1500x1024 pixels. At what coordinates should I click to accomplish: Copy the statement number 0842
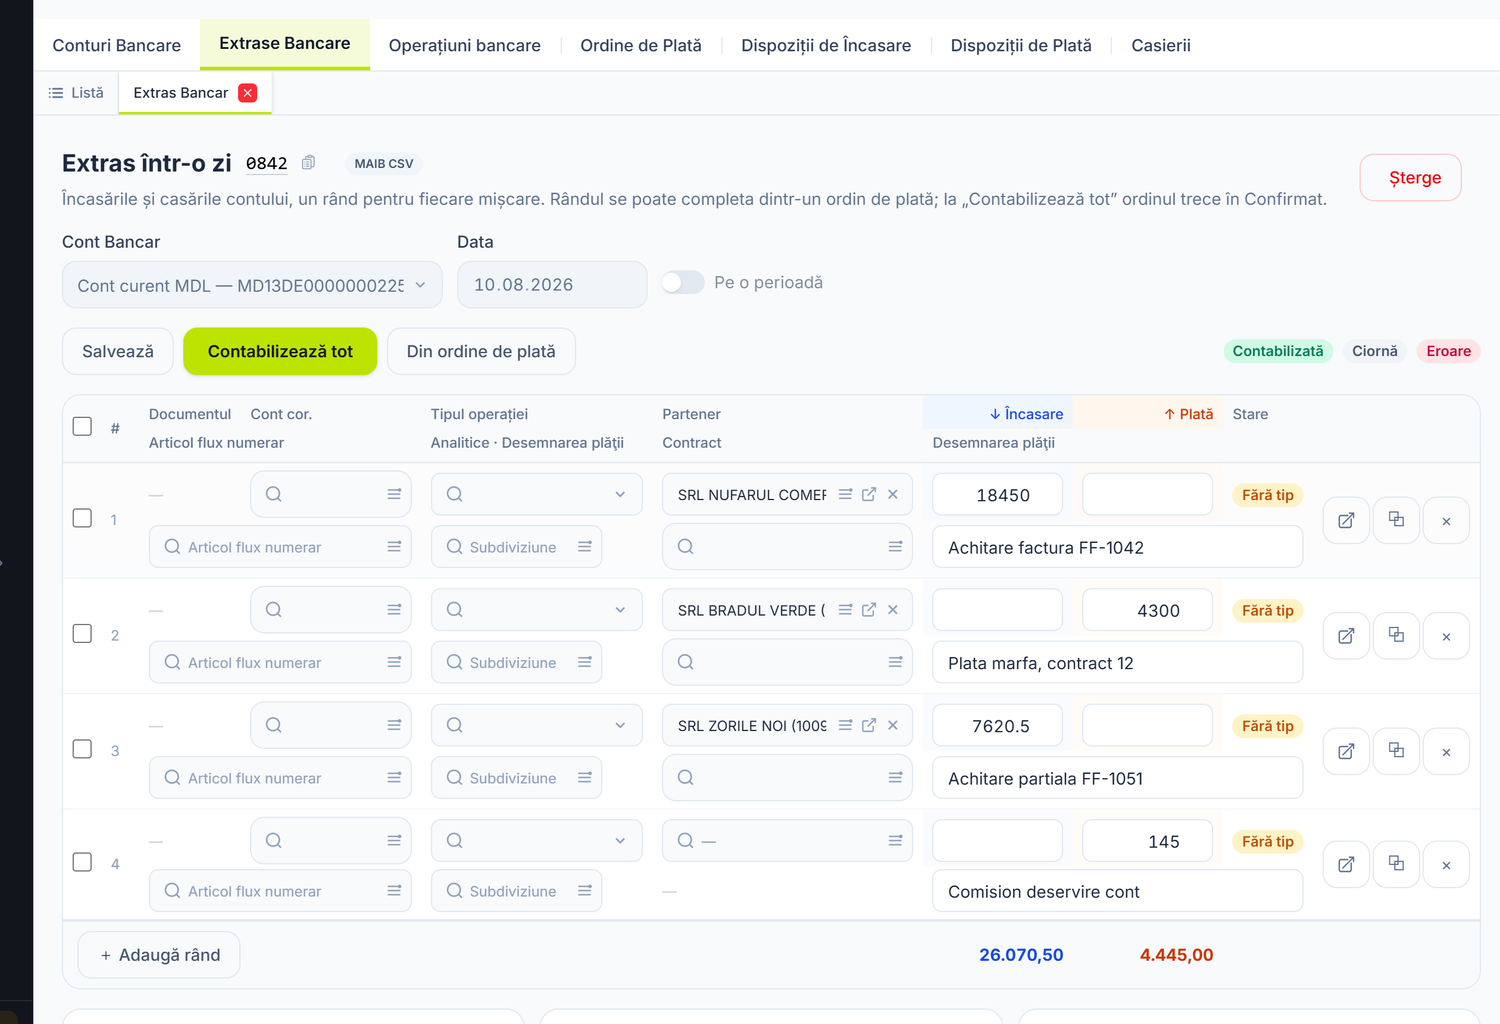309,163
